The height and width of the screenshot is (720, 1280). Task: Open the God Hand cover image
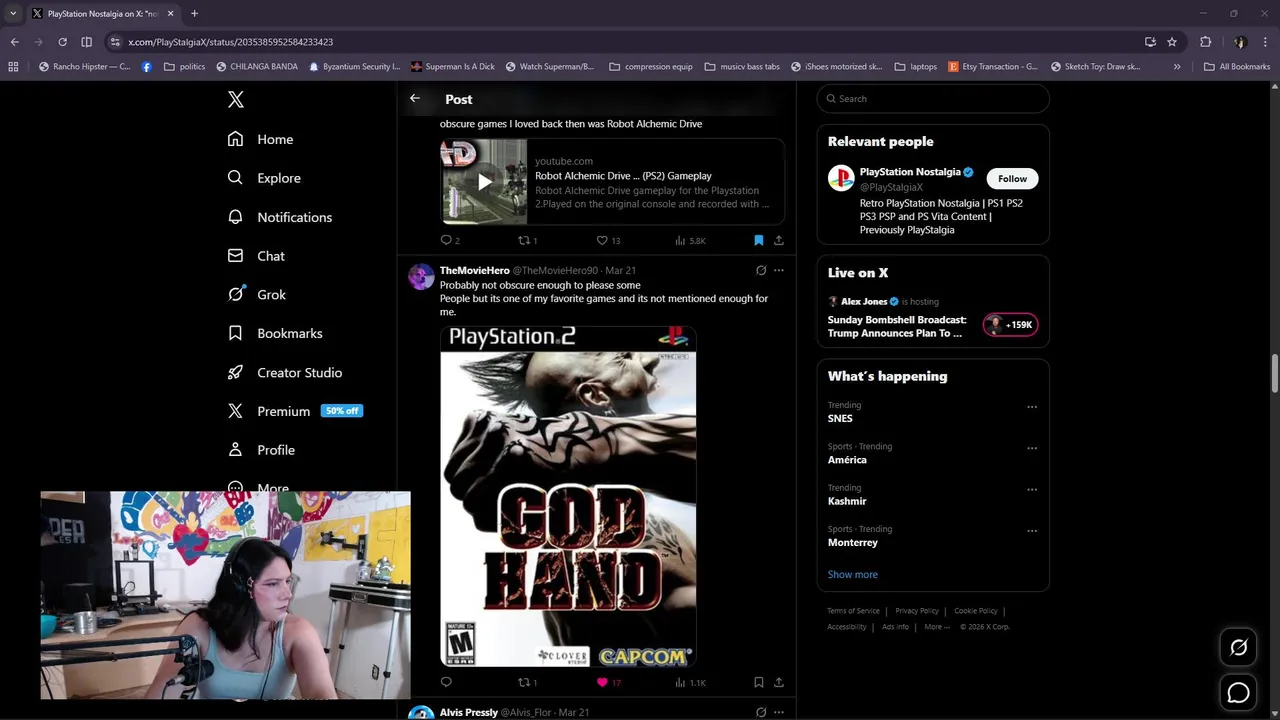(568, 496)
